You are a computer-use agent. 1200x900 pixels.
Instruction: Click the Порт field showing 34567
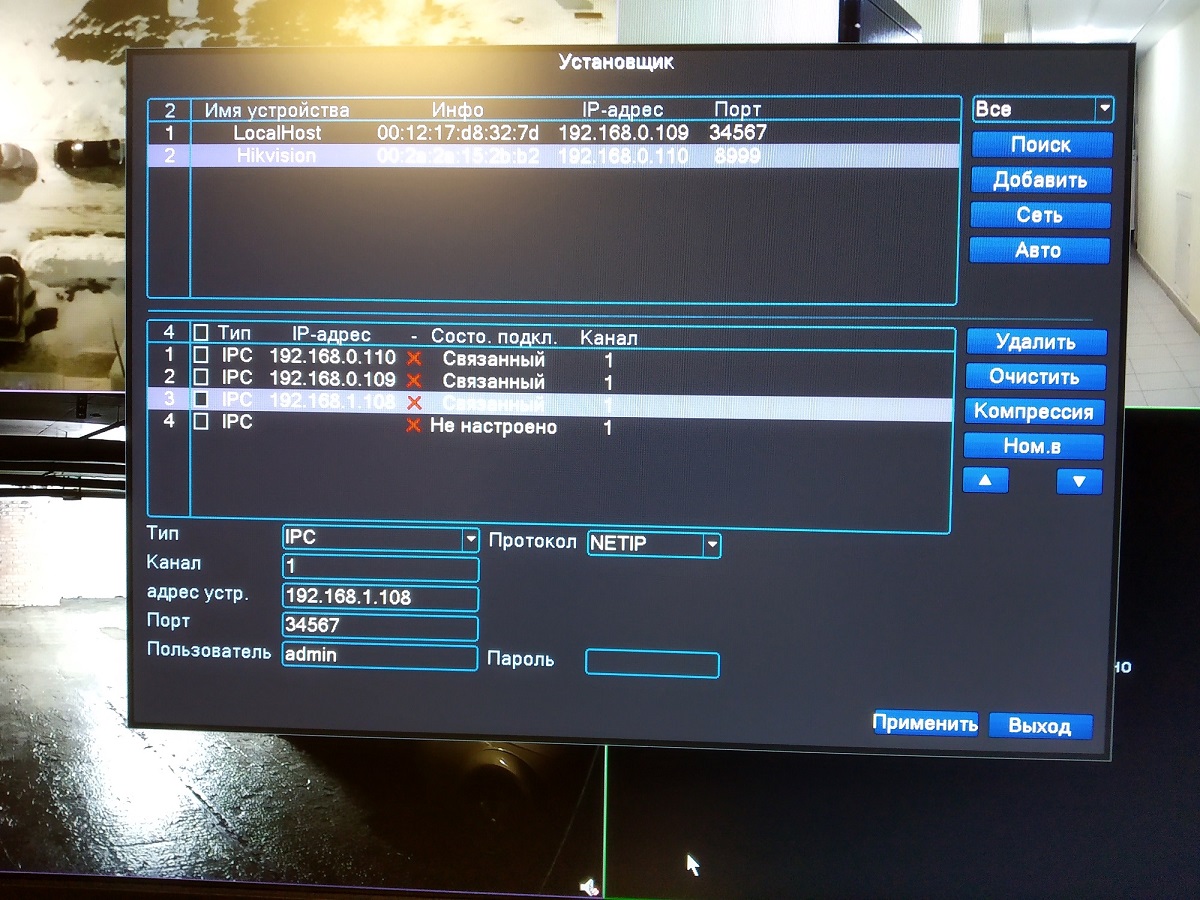380,627
